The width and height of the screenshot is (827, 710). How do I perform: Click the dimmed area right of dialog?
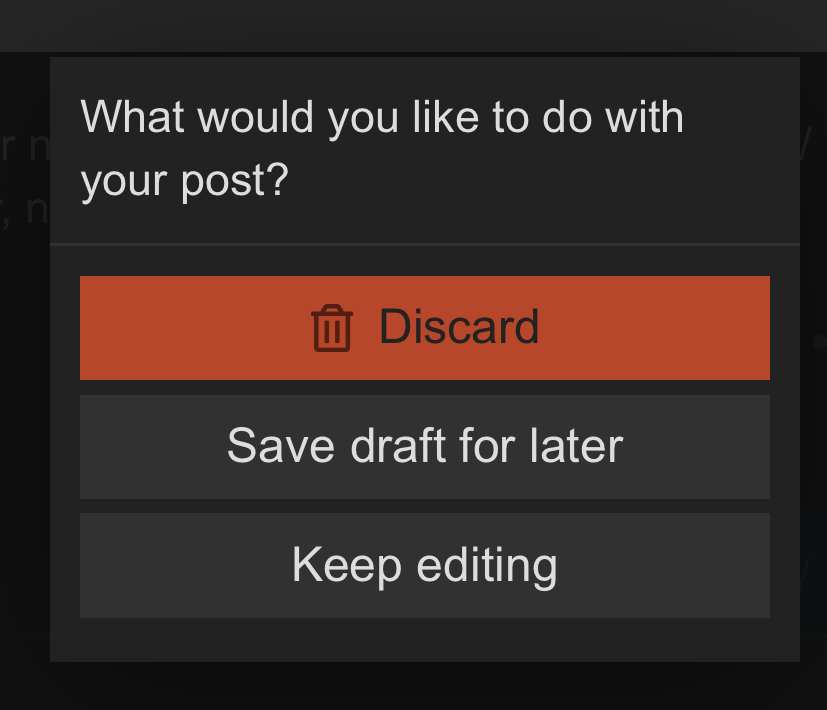[x=813, y=450]
